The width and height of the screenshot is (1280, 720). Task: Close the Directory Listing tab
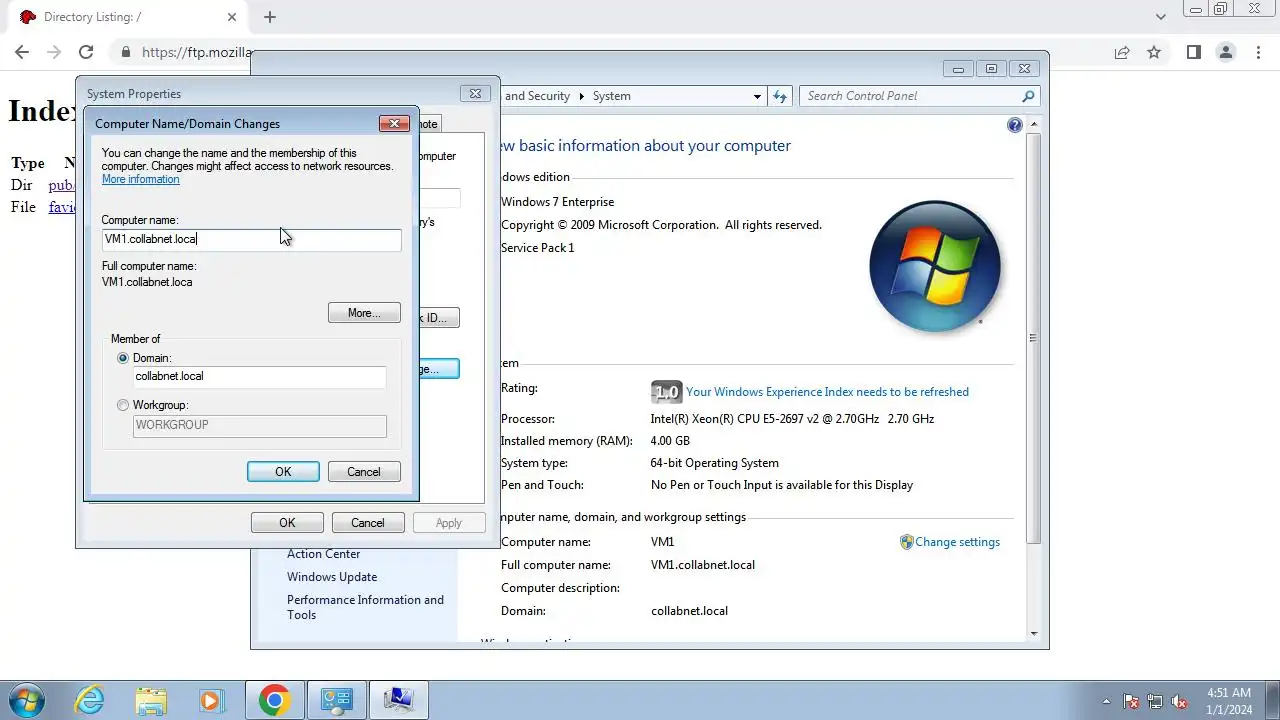pos(232,17)
